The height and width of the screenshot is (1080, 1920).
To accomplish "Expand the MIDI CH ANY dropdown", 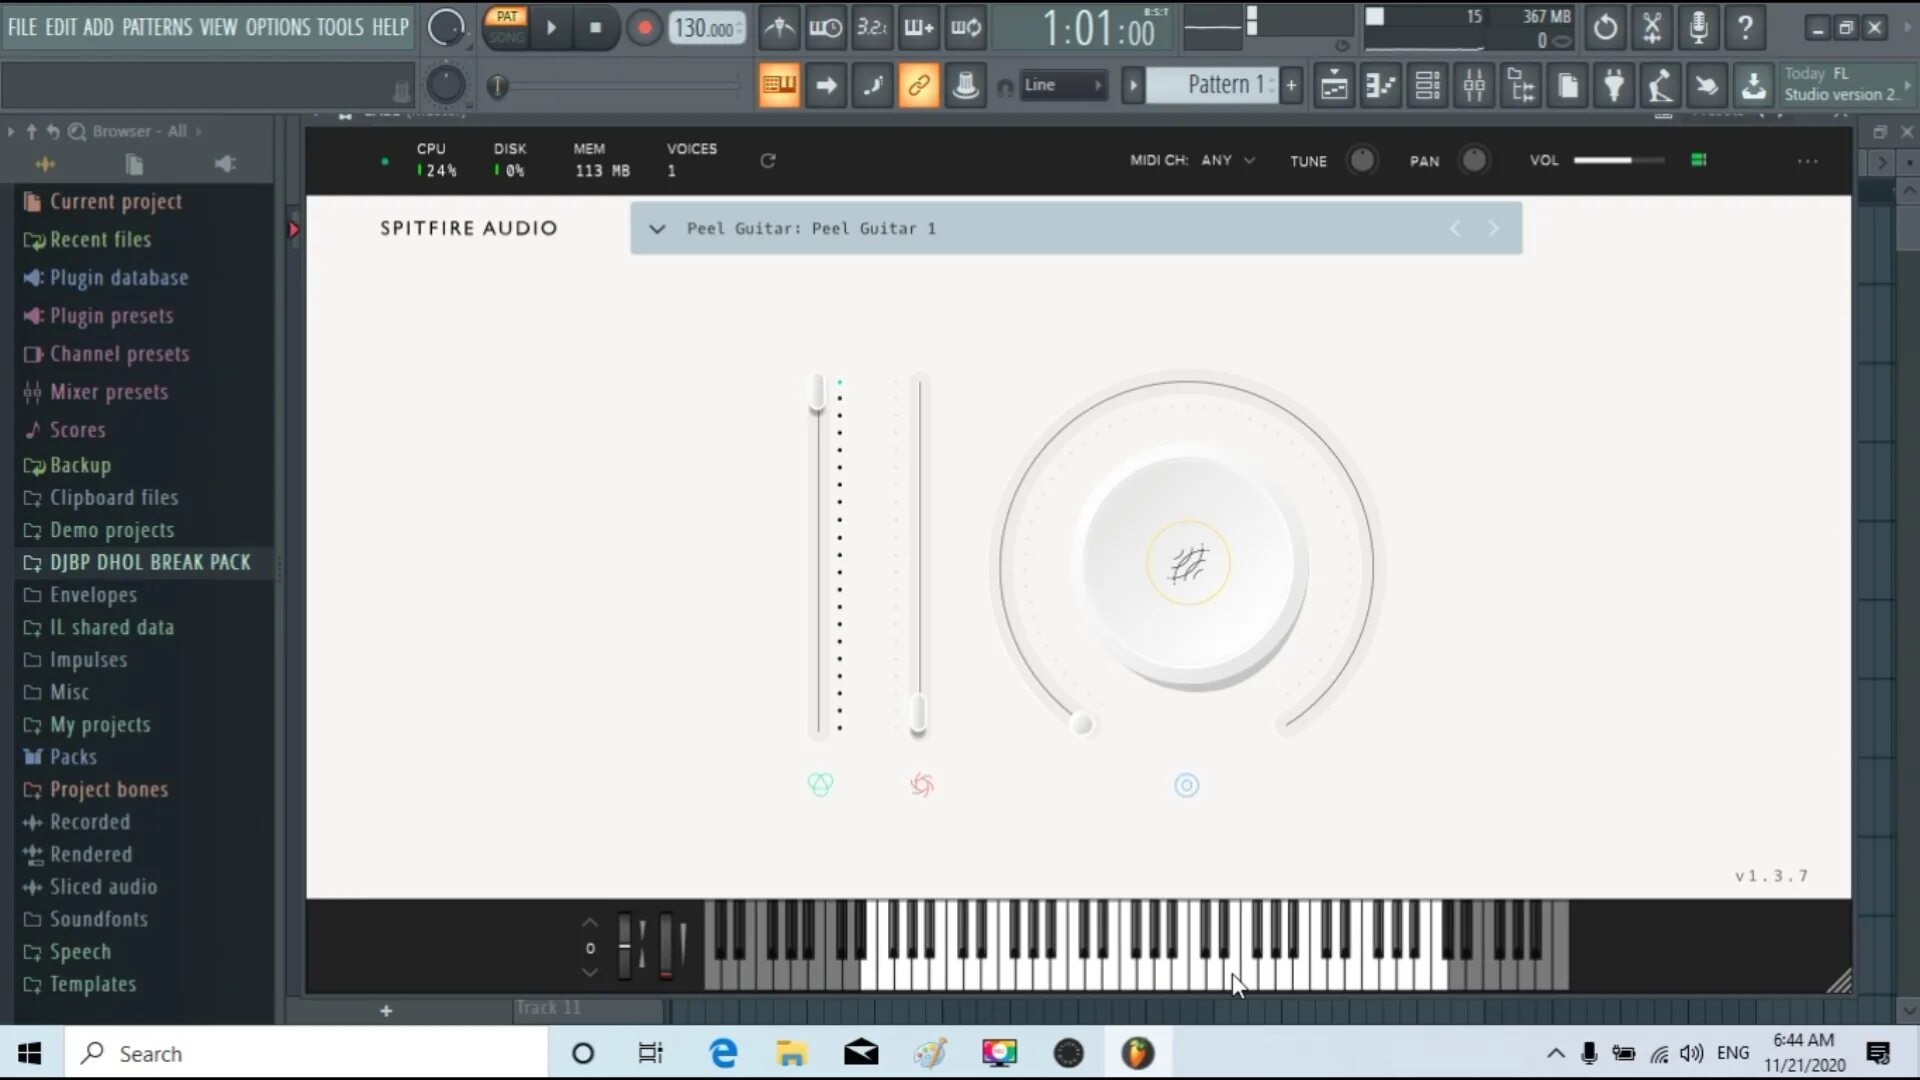I will [x=1229, y=161].
